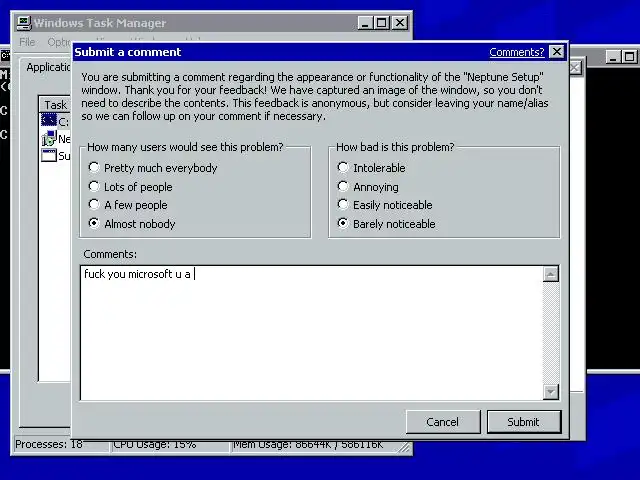Switch to Applications tab in Task Manager
640x480 pixels.
(48, 67)
